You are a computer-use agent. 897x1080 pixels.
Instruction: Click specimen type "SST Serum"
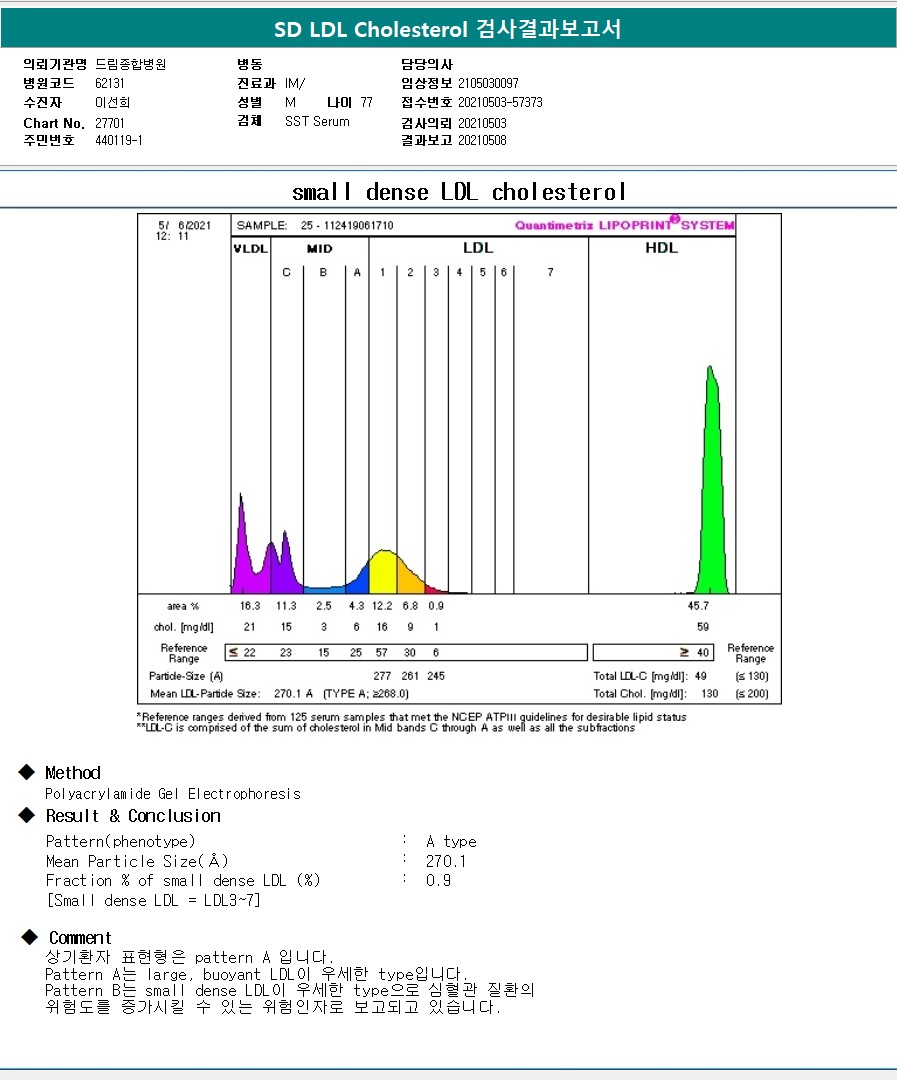click(x=317, y=121)
